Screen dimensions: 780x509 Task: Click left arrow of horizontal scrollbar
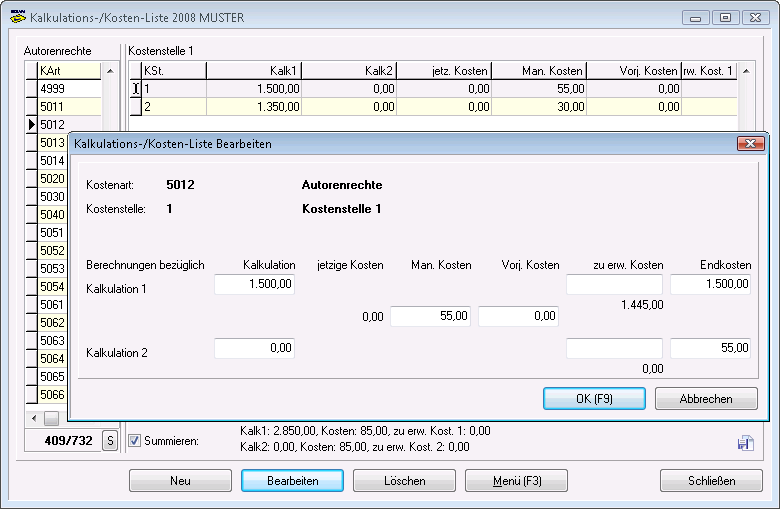tap(35, 417)
